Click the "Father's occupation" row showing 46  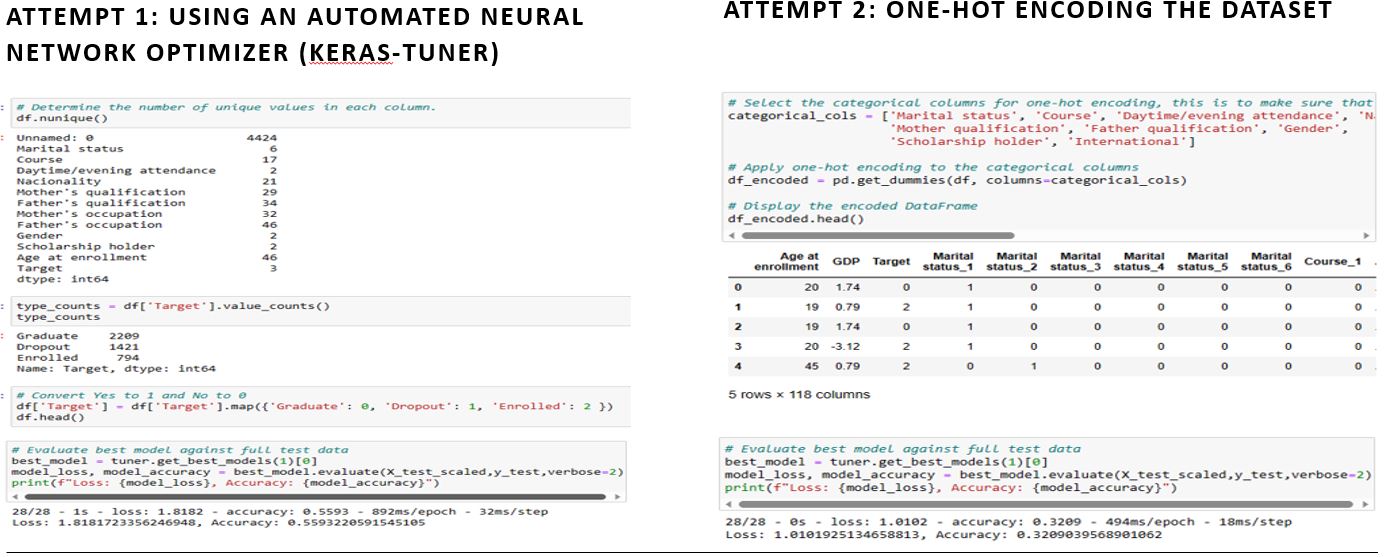[x=147, y=225]
